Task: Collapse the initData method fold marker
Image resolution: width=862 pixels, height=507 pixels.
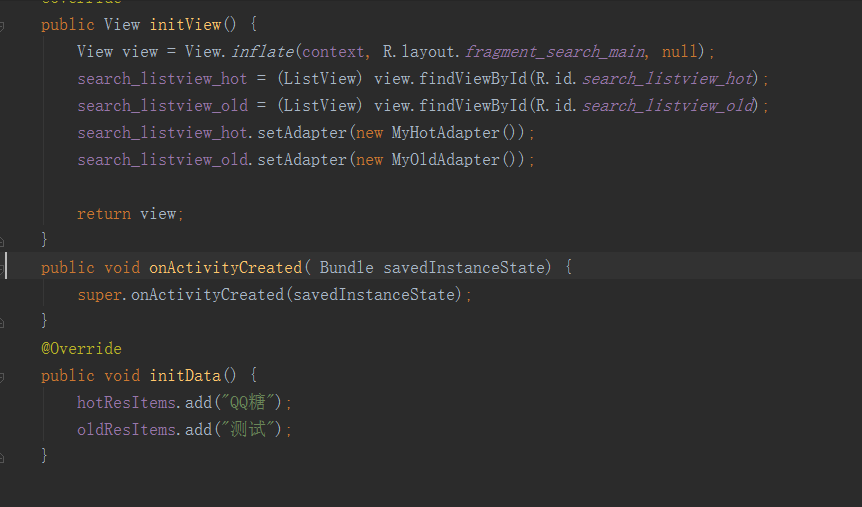Action: pyautogui.click(x=2, y=377)
